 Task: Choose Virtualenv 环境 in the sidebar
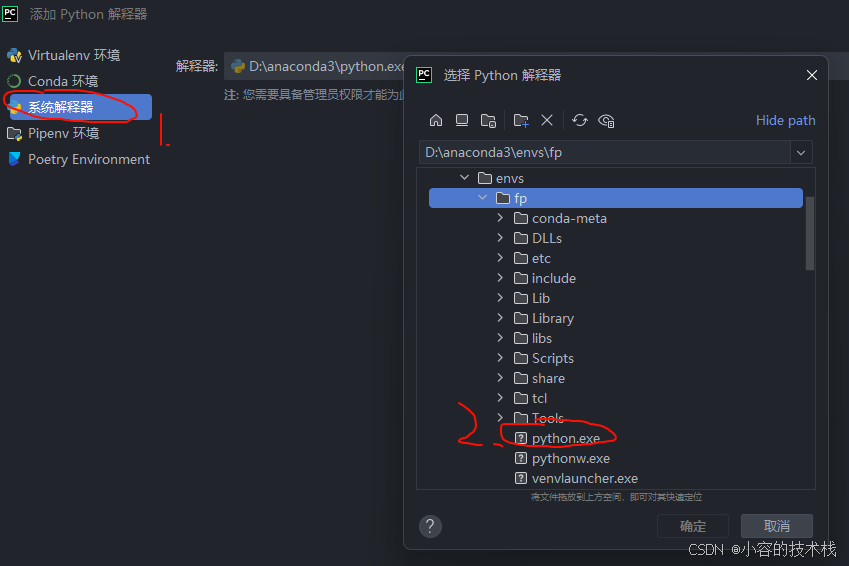tap(74, 55)
